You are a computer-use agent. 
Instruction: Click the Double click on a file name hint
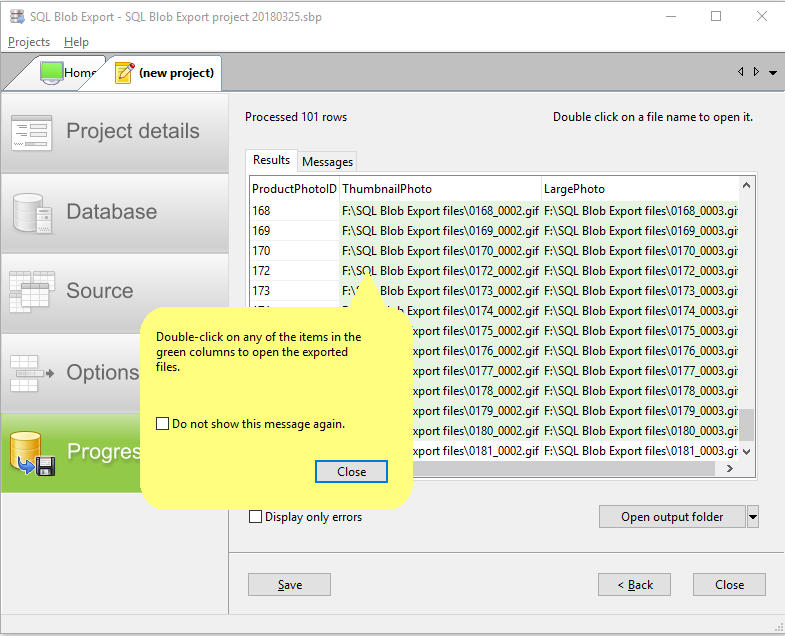pos(653,117)
